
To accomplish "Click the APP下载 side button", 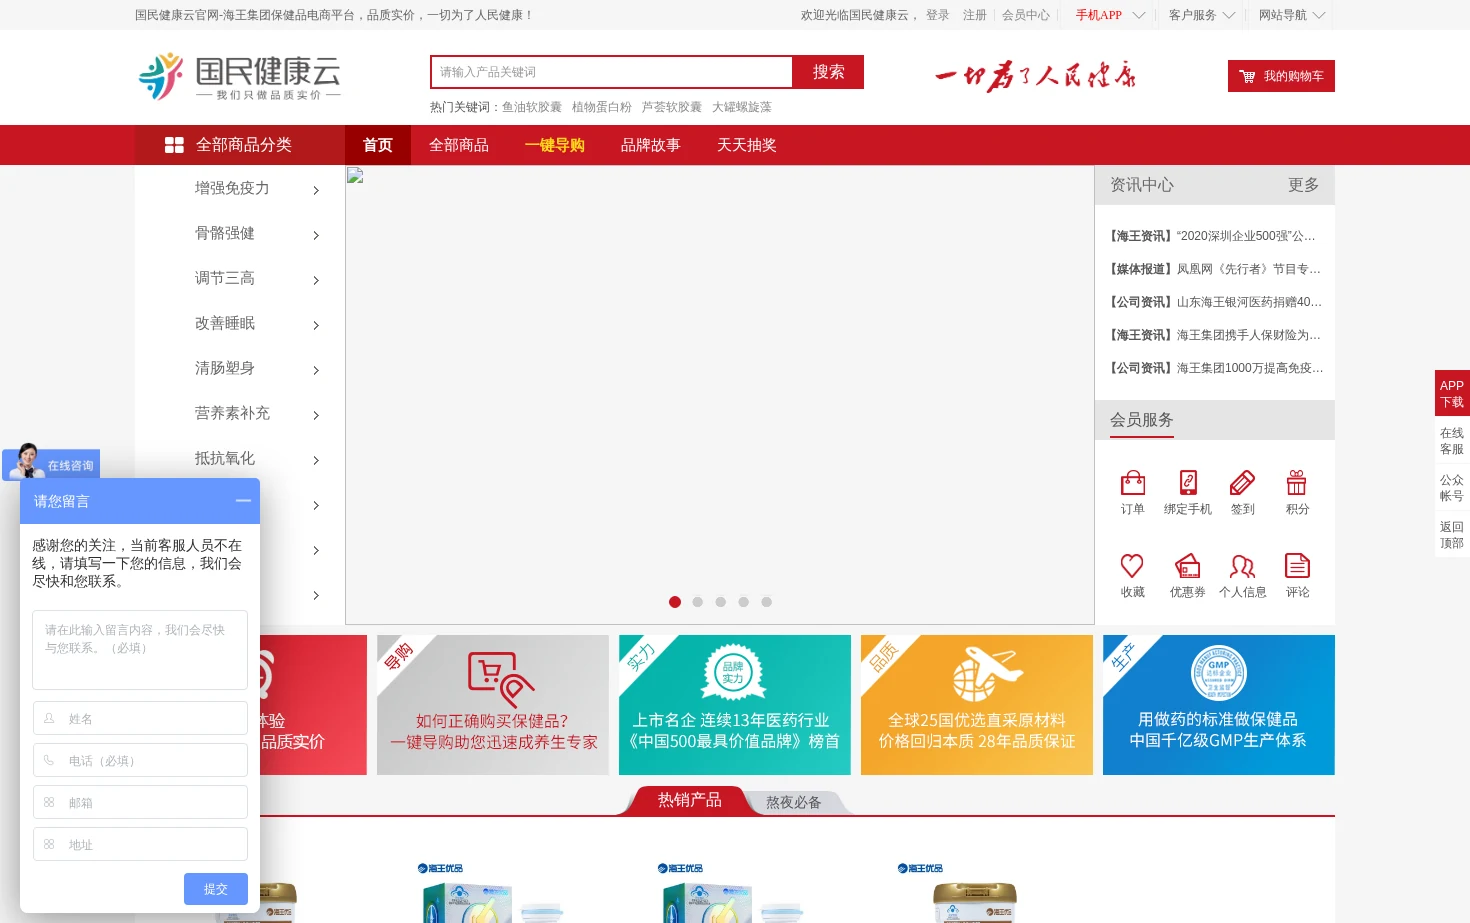I will [1452, 393].
